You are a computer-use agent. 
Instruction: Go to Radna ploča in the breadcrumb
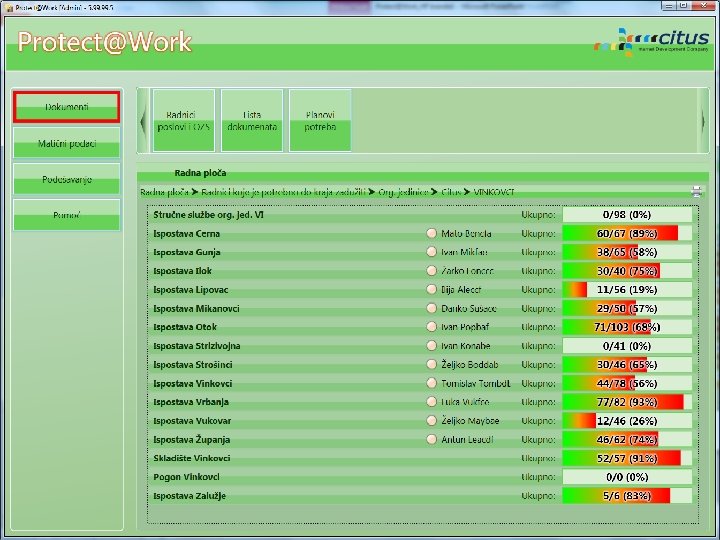pos(164,192)
